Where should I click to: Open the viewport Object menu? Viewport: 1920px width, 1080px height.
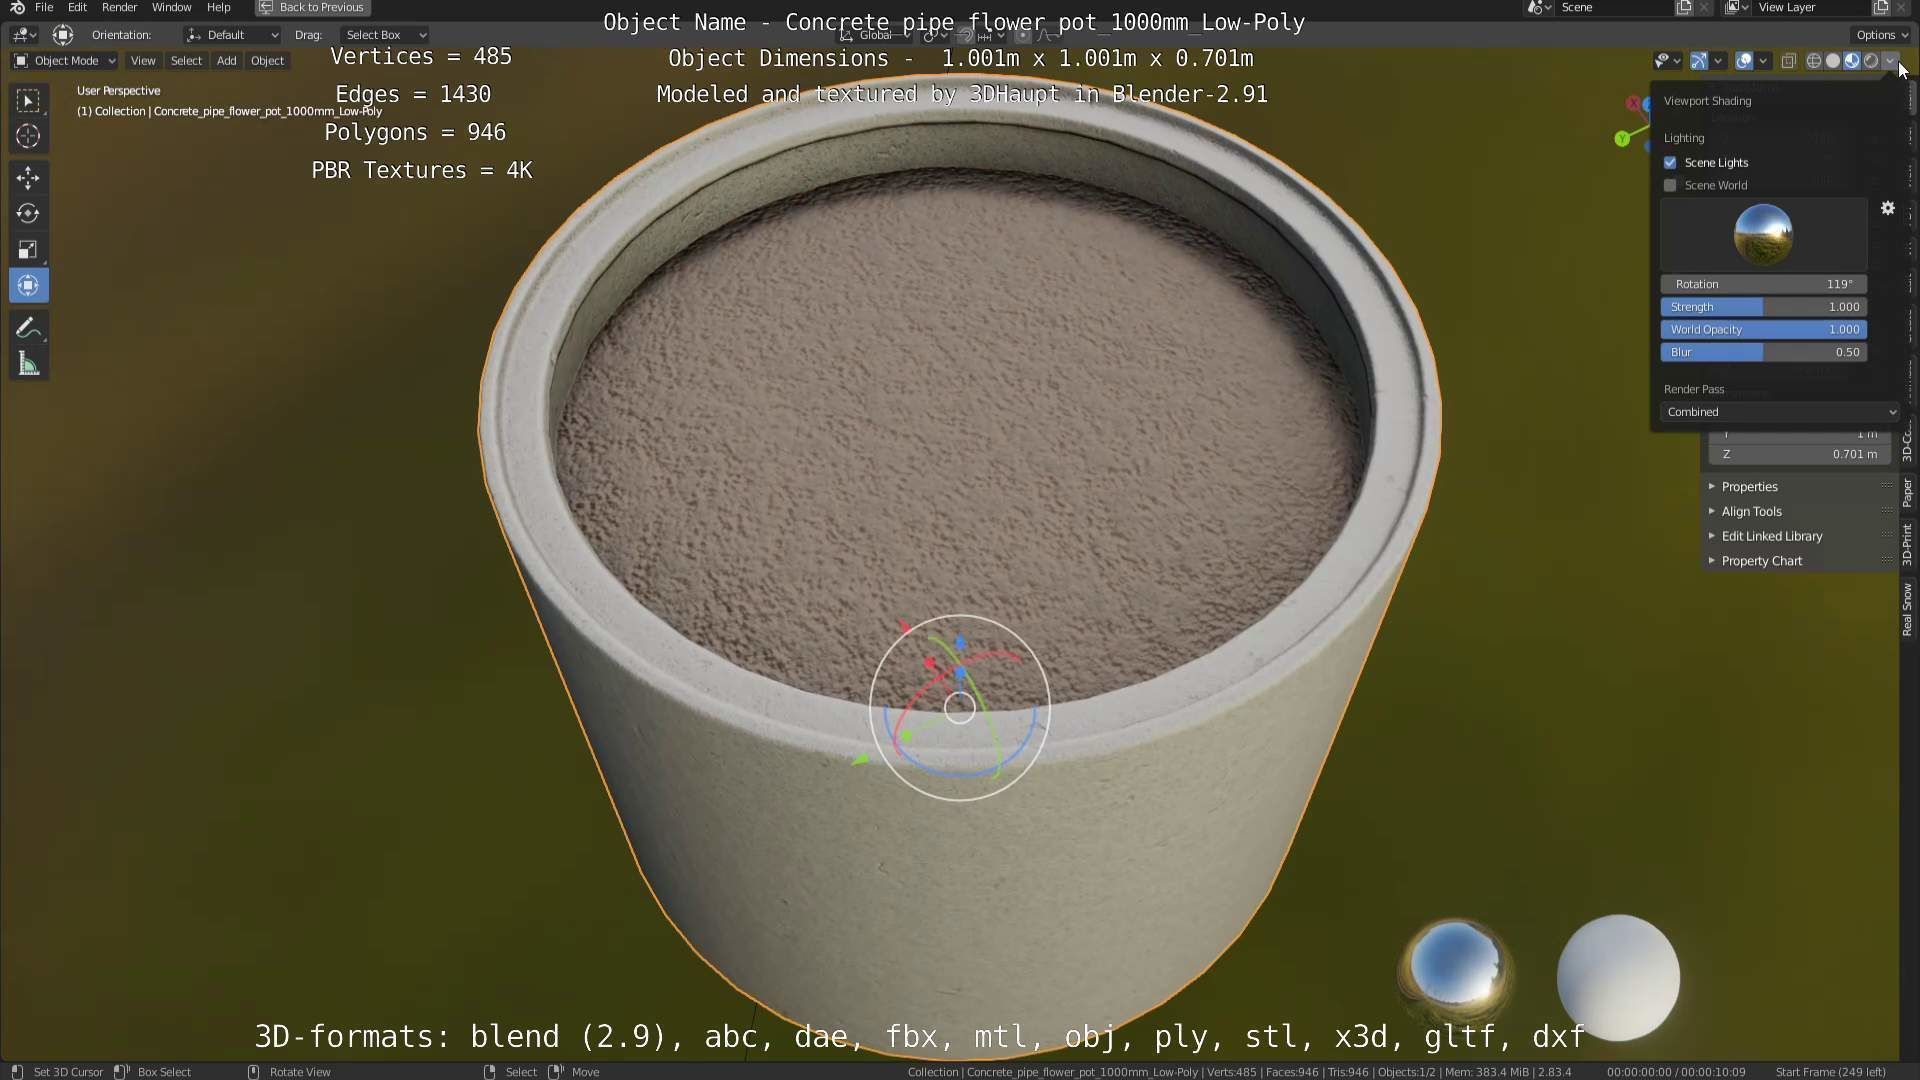267,61
